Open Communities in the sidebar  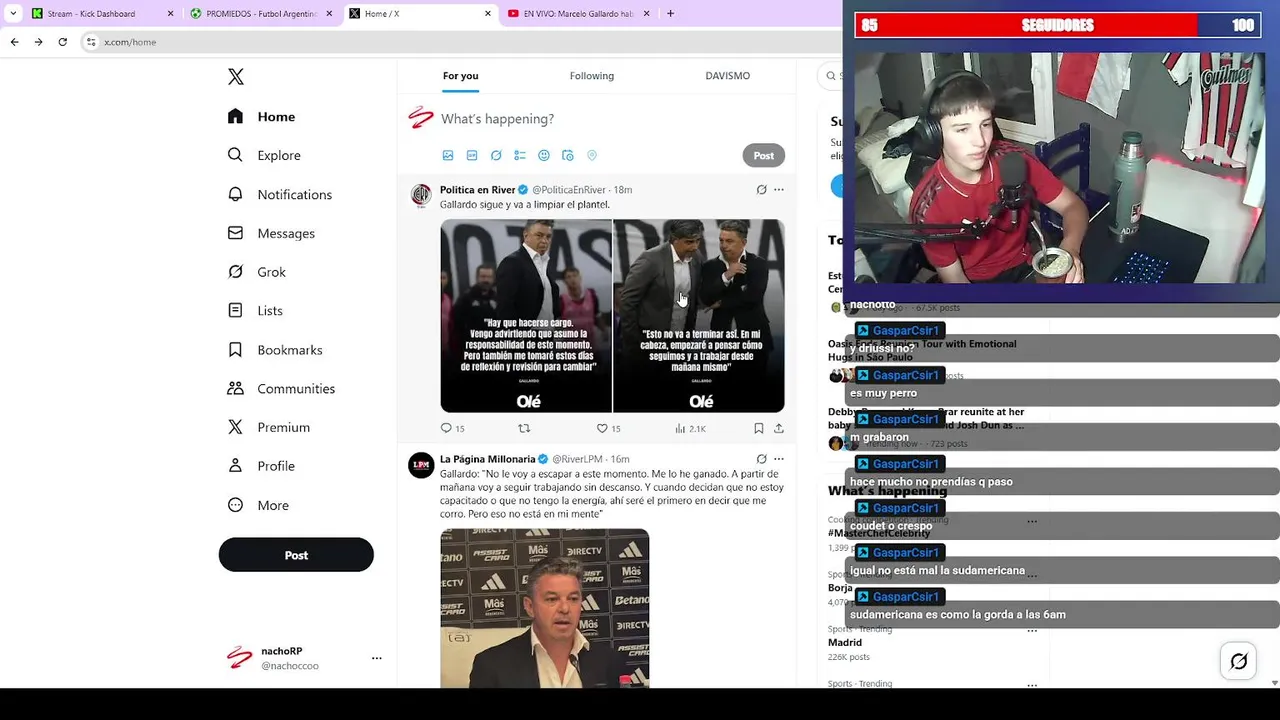(281, 388)
